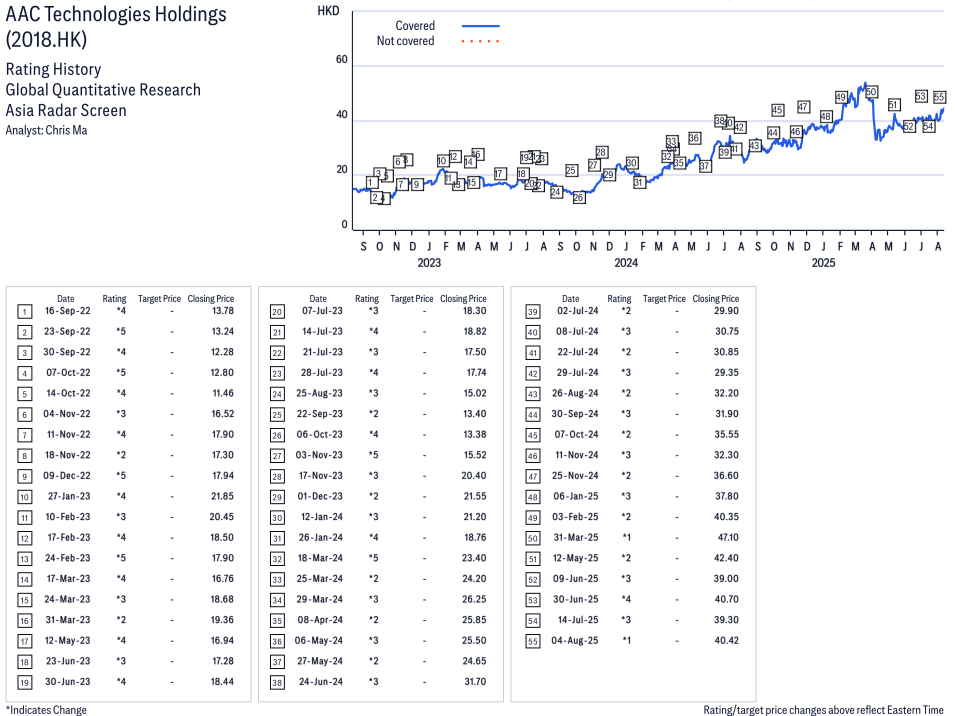Click closing price 47.10
The image size is (955, 716).
coord(728,538)
